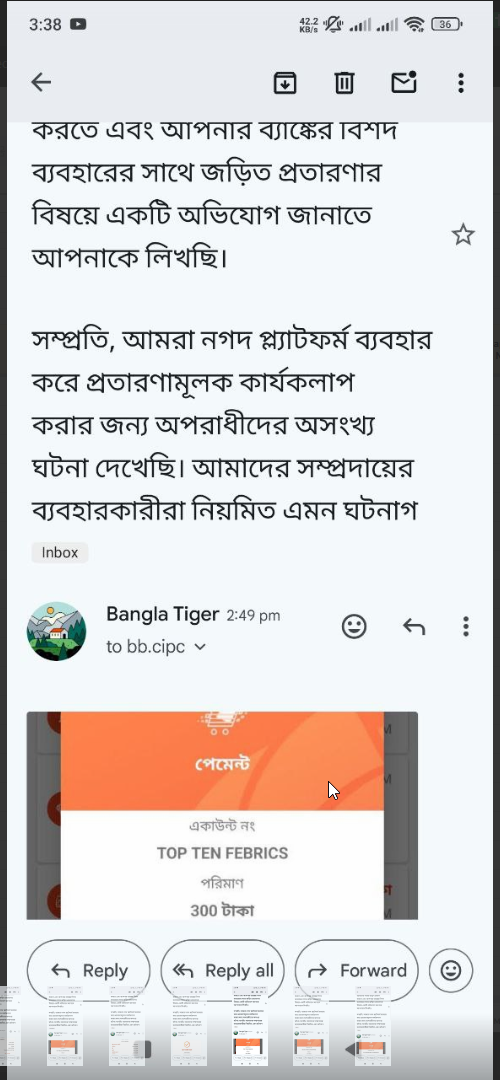500x1080 pixels.
Task: Tap the Reply button
Action: coord(88,970)
